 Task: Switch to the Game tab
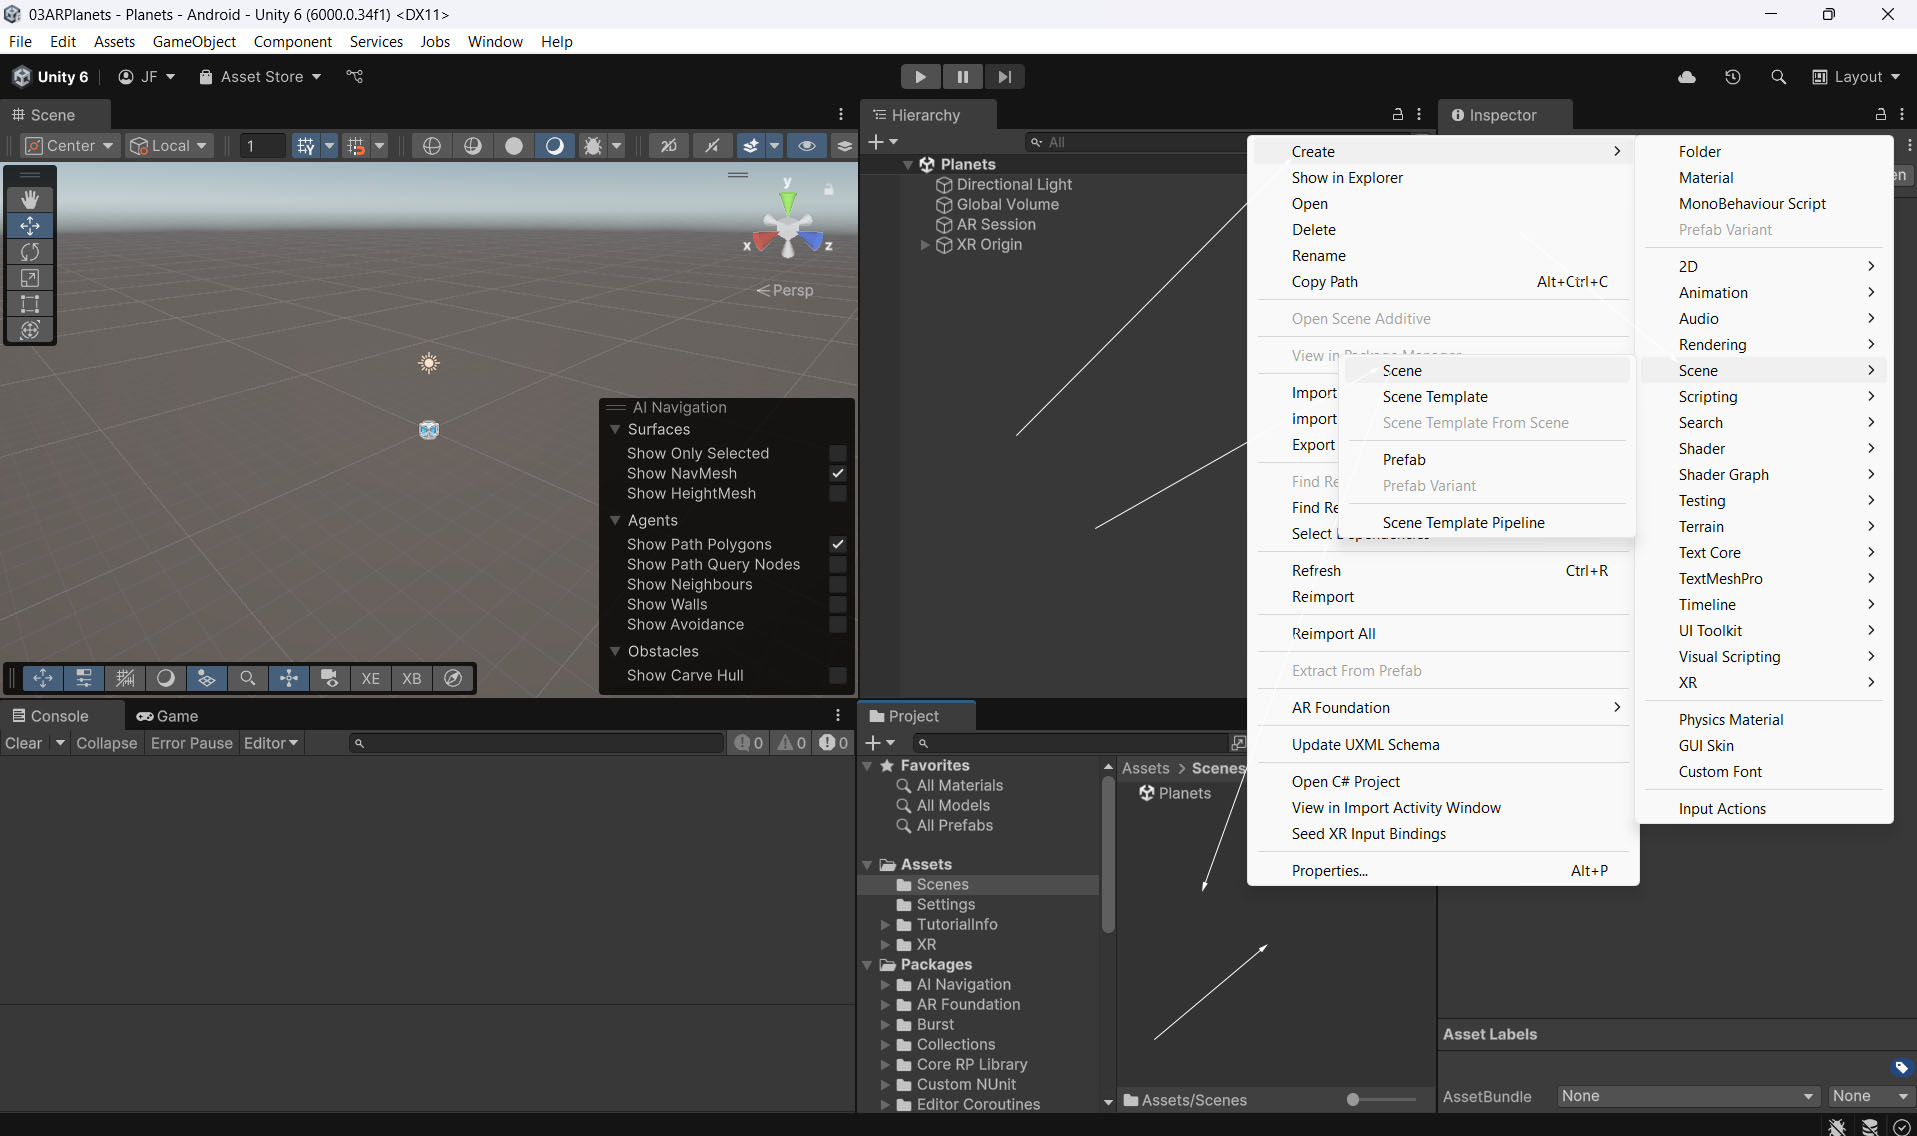pyautogui.click(x=168, y=716)
